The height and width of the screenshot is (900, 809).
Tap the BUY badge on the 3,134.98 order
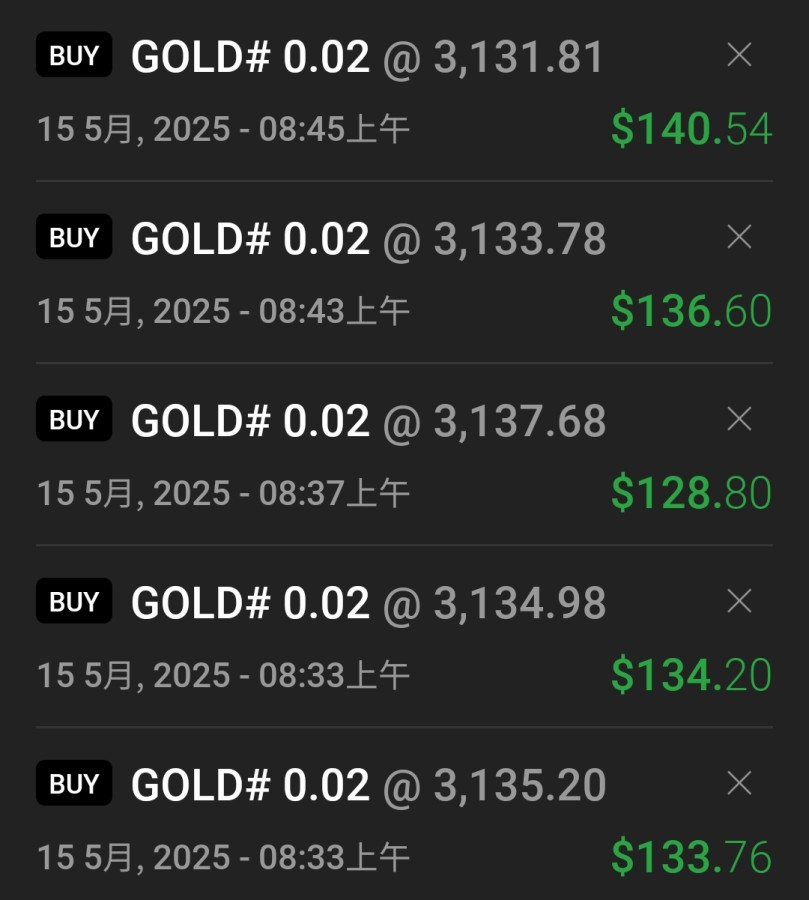[74, 602]
